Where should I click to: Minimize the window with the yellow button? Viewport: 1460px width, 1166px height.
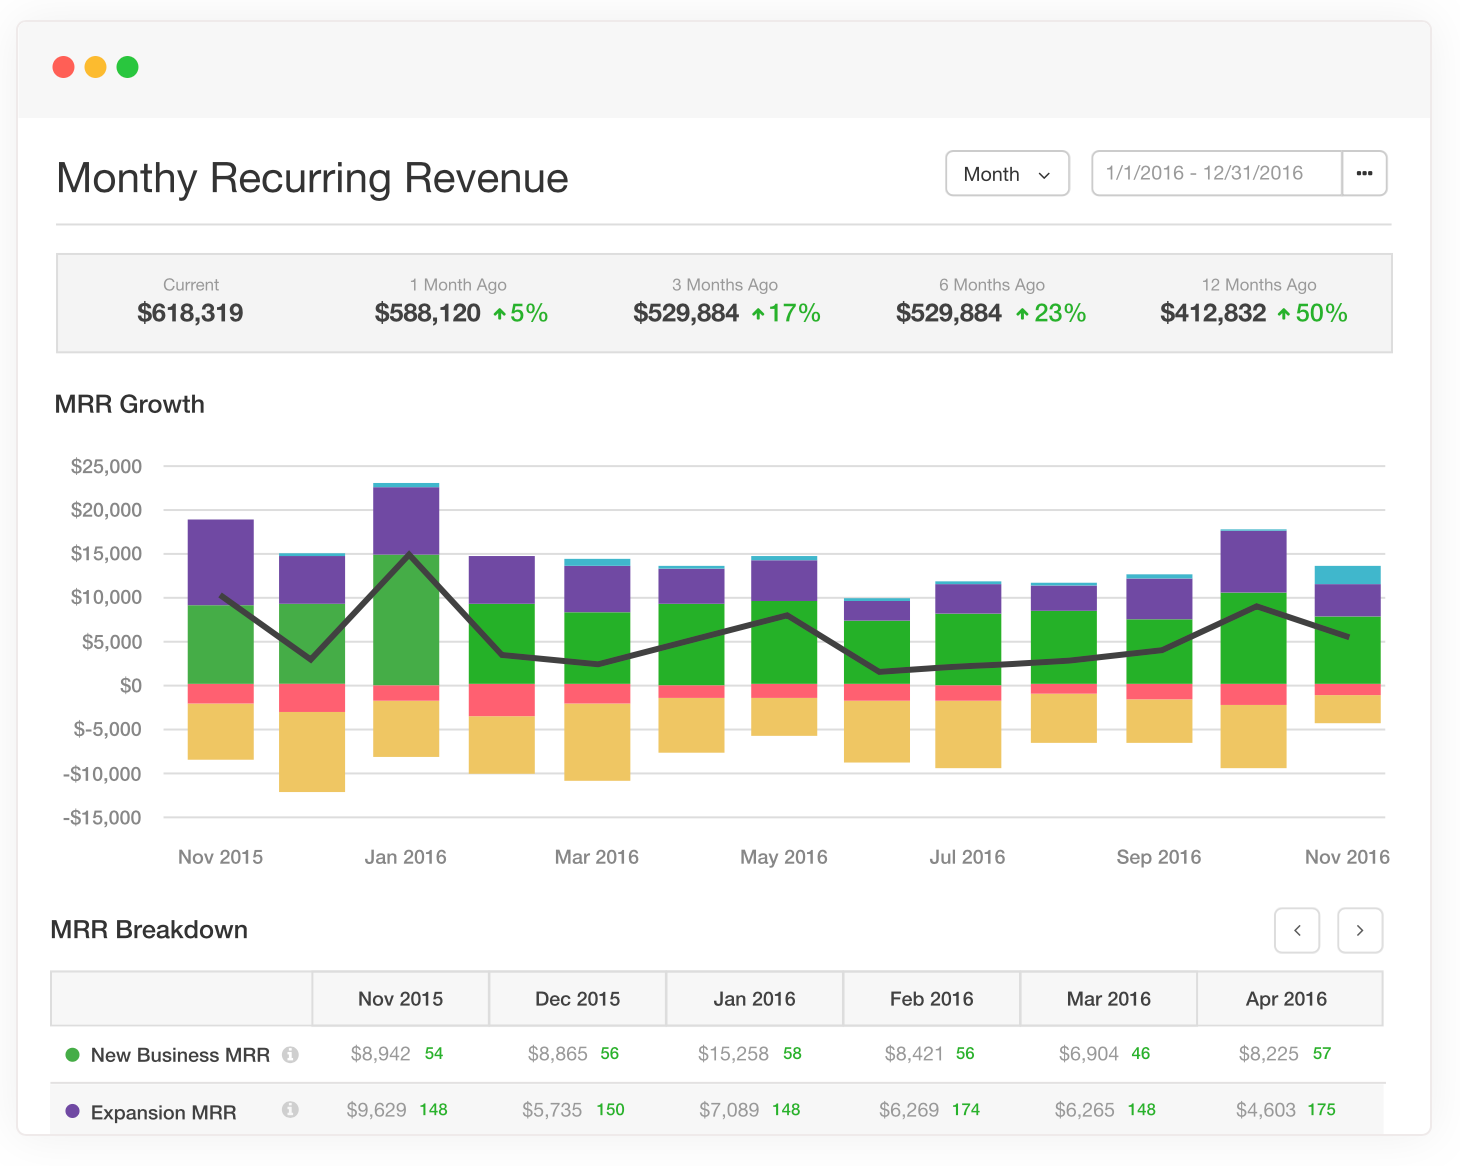coord(95,67)
